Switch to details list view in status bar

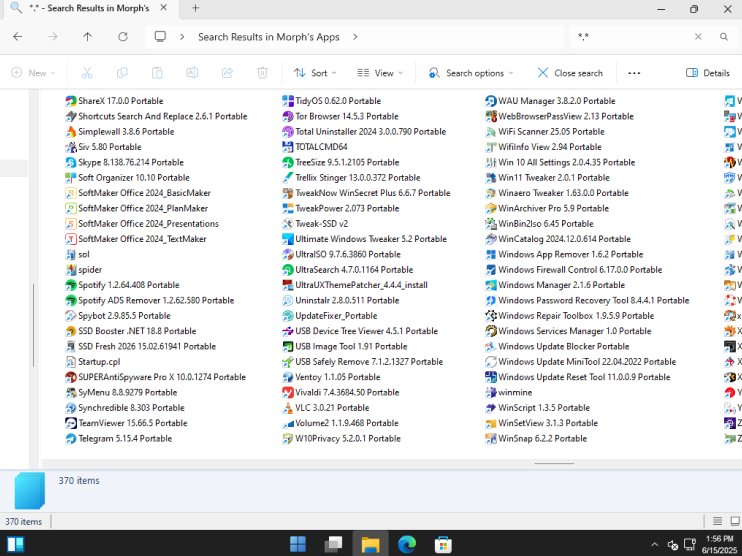click(x=717, y=521)
